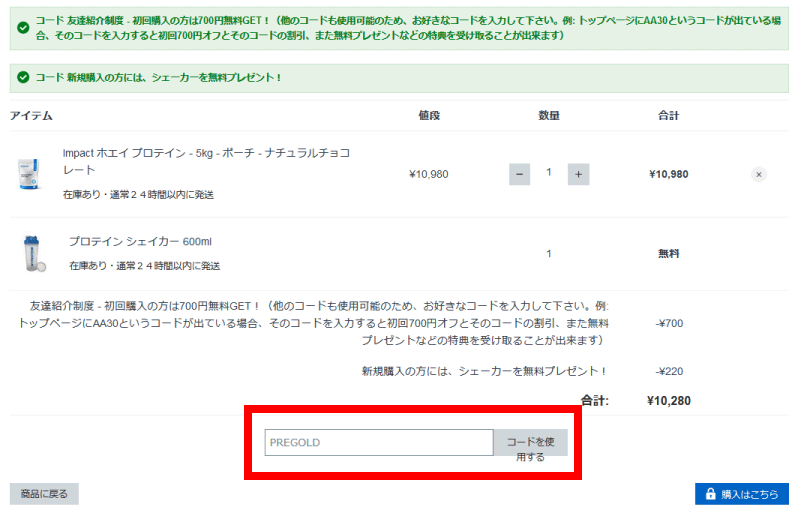
Task: Apply code with コードを使用する button
Action: pyautogui.click(x=530, y=442)
